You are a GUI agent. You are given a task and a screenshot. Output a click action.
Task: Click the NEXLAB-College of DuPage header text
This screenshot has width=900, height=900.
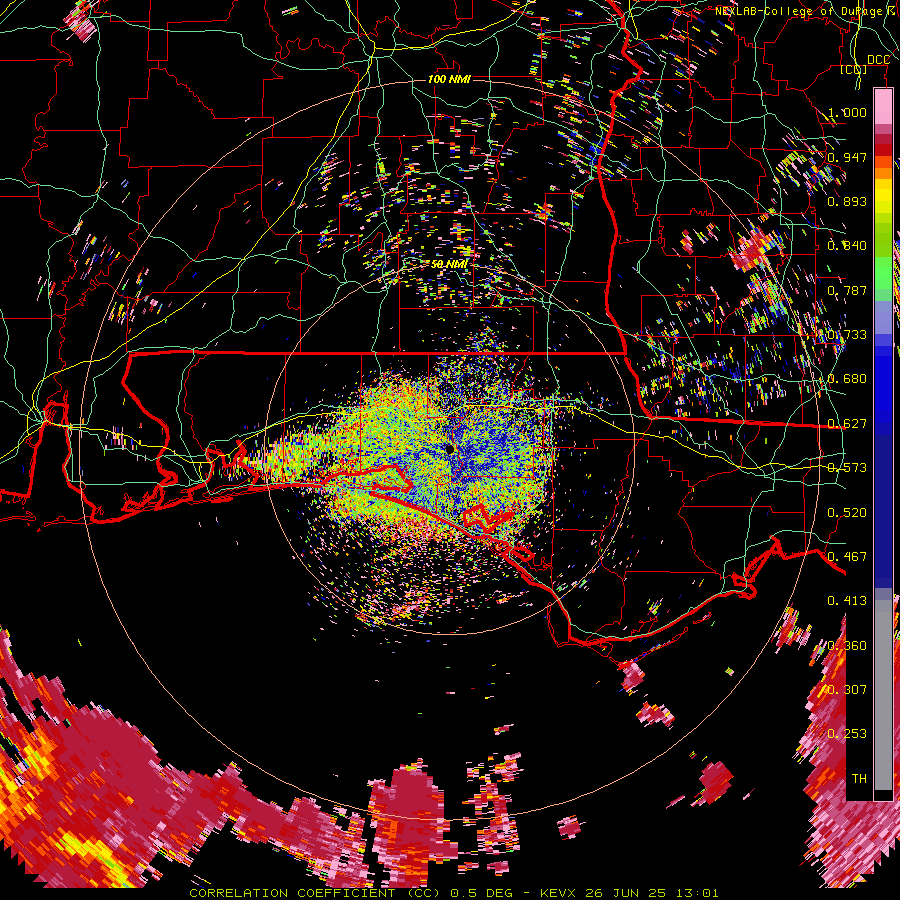801,11
